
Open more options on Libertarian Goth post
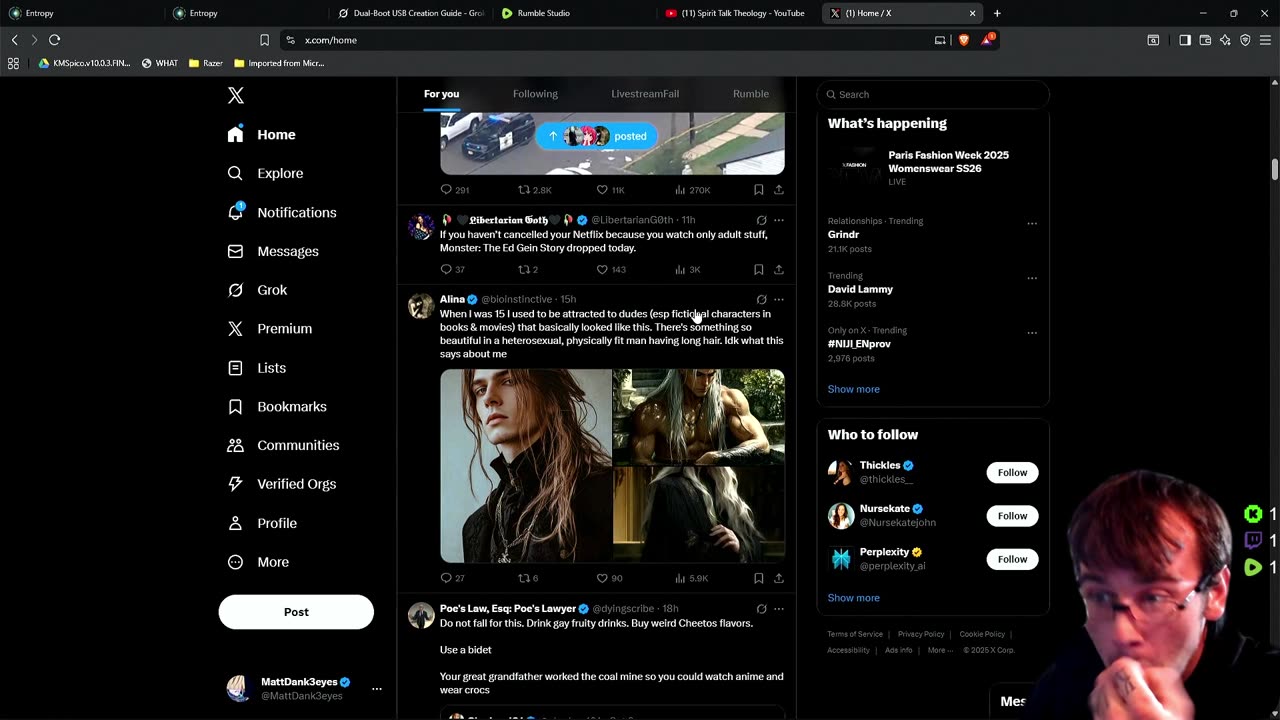[x=779, y=220]
